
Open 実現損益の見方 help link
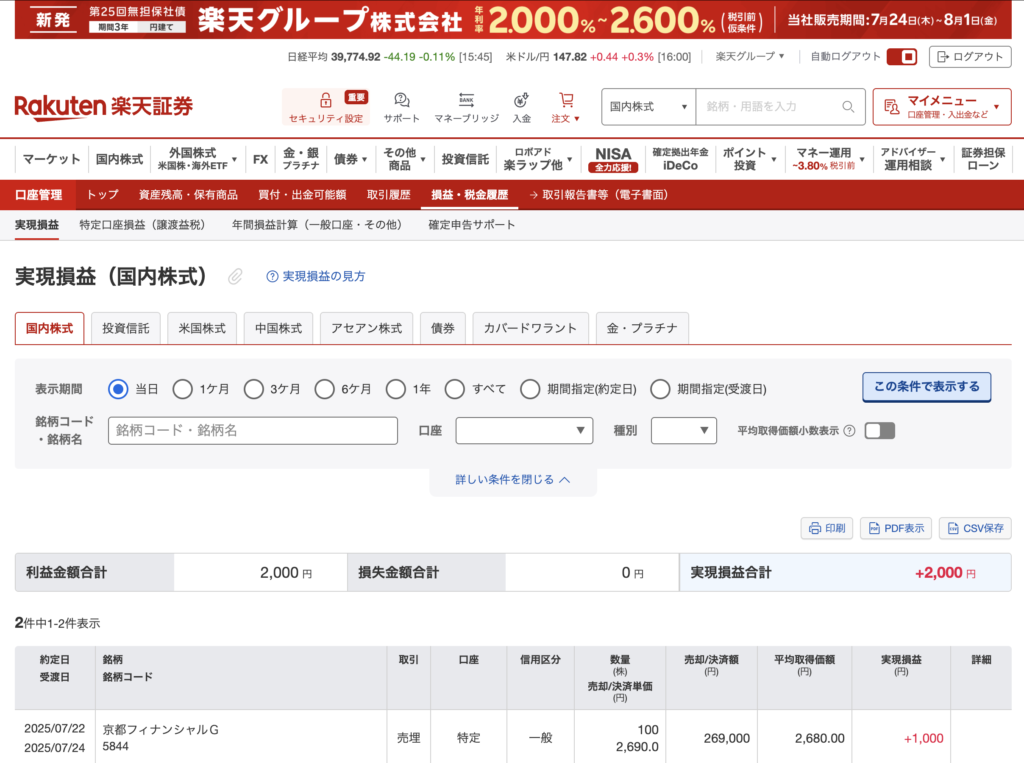click(x=315, y=276)
